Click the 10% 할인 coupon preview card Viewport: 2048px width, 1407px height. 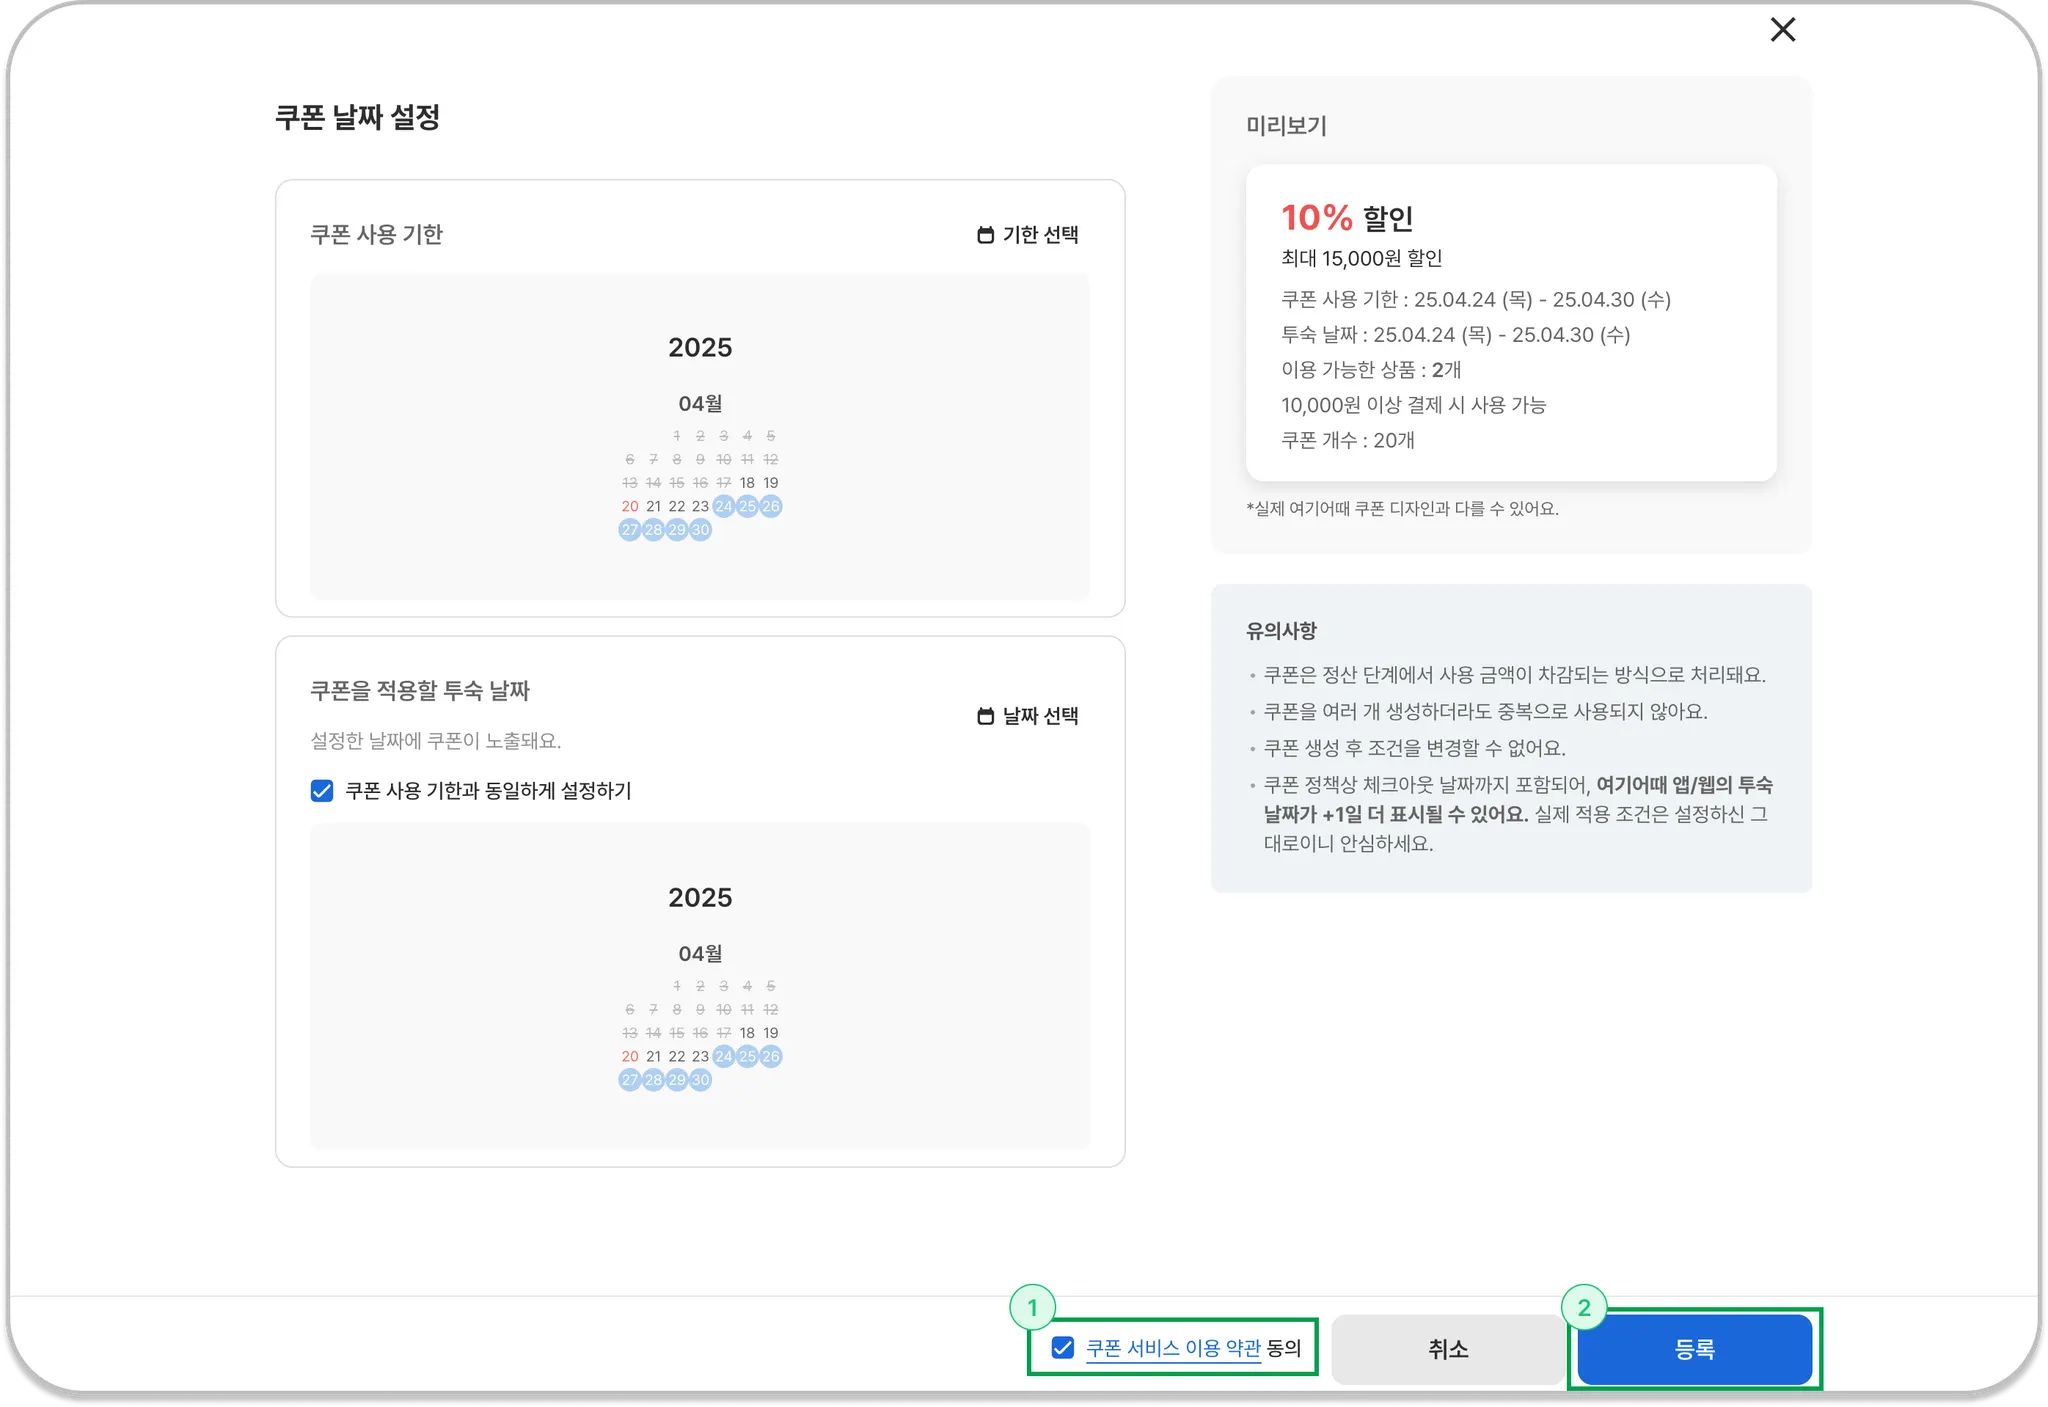[x=1510, y=322]
